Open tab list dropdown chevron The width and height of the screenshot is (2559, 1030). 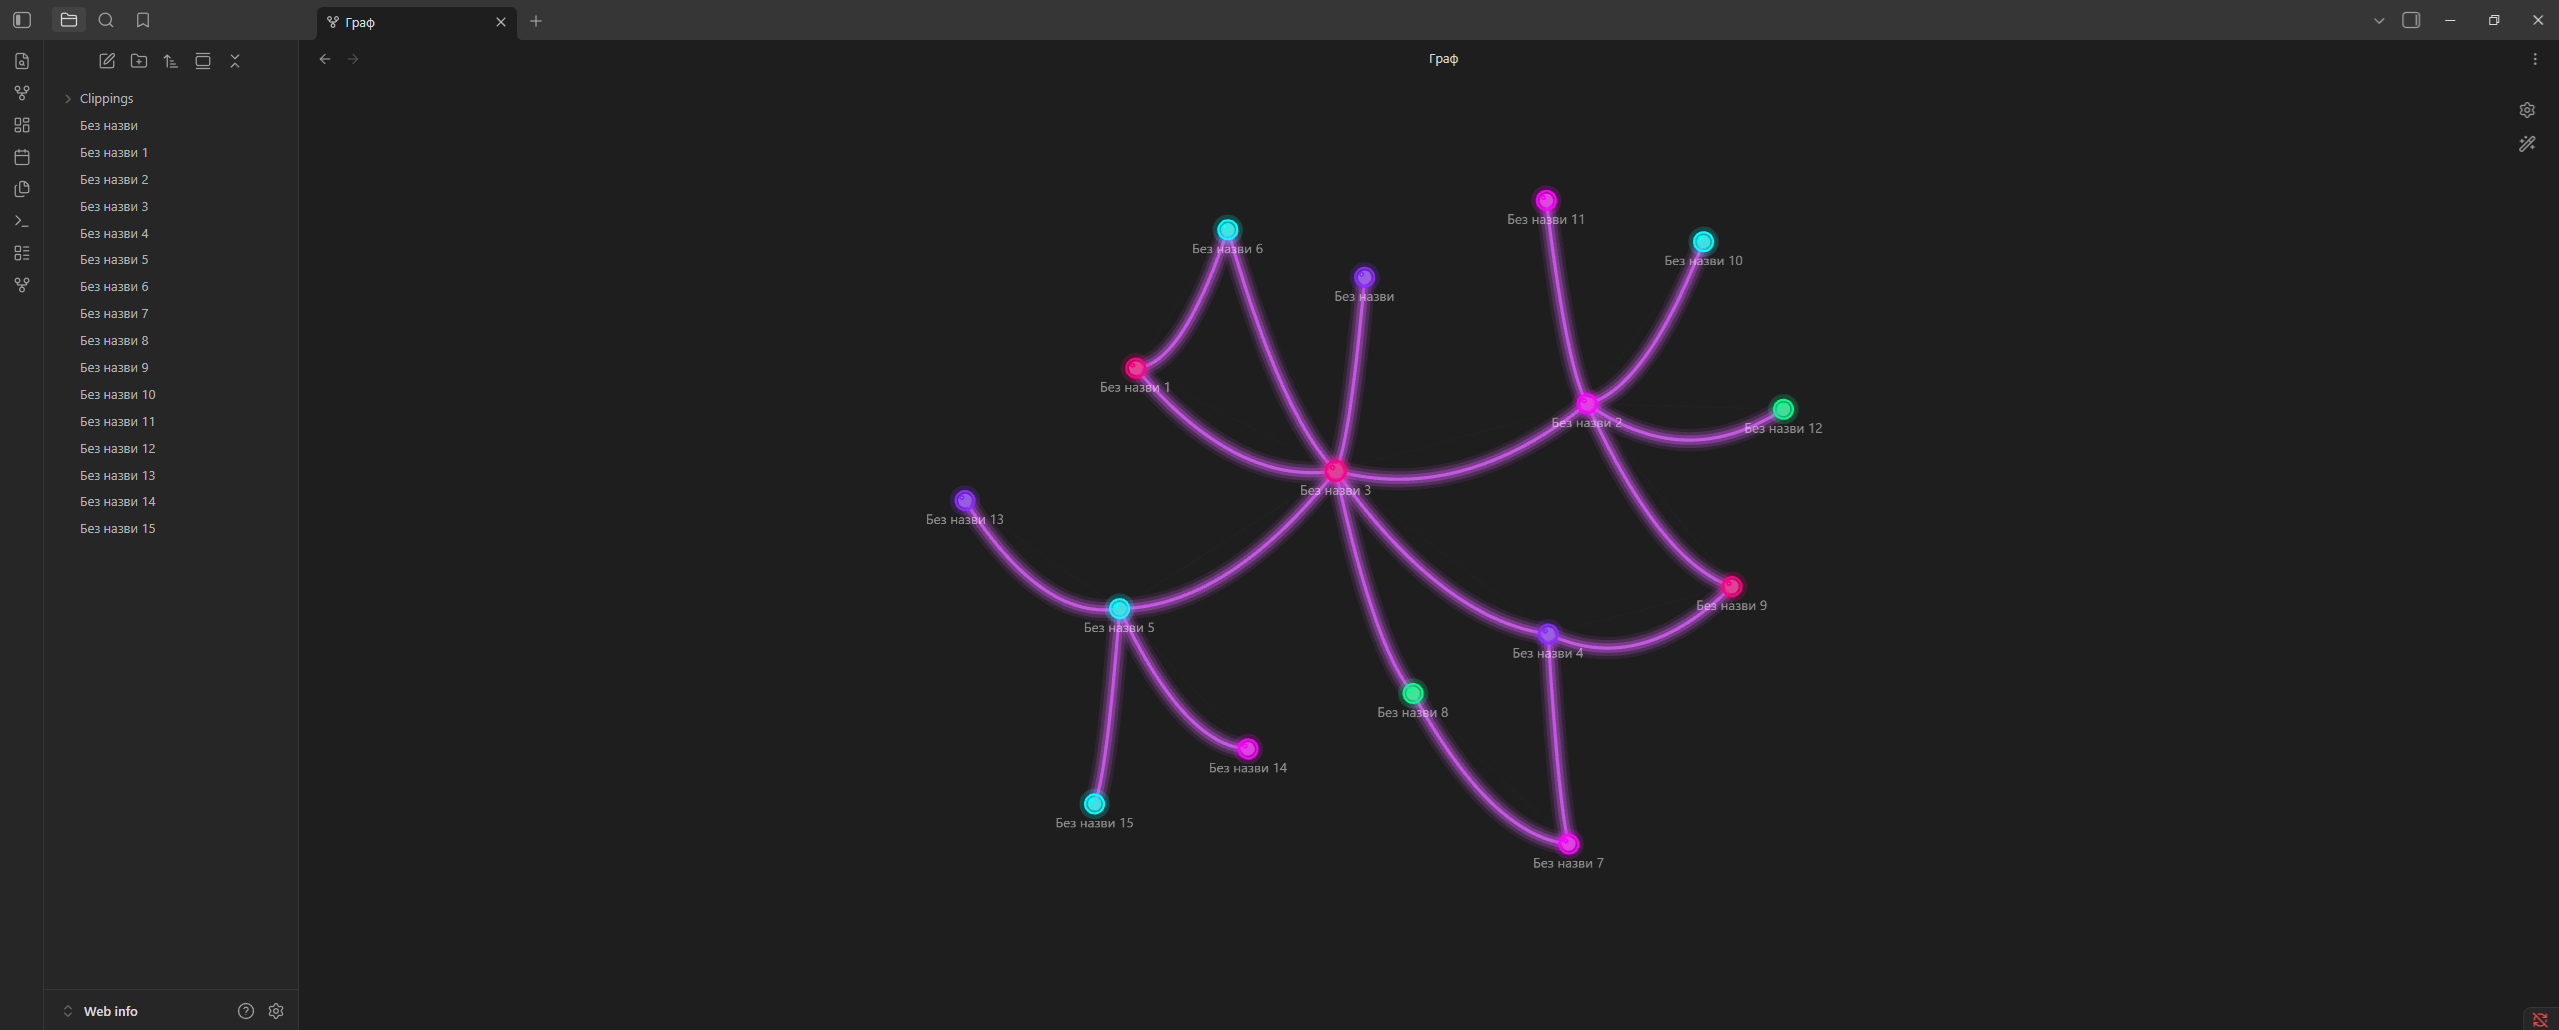[2379, 20]
